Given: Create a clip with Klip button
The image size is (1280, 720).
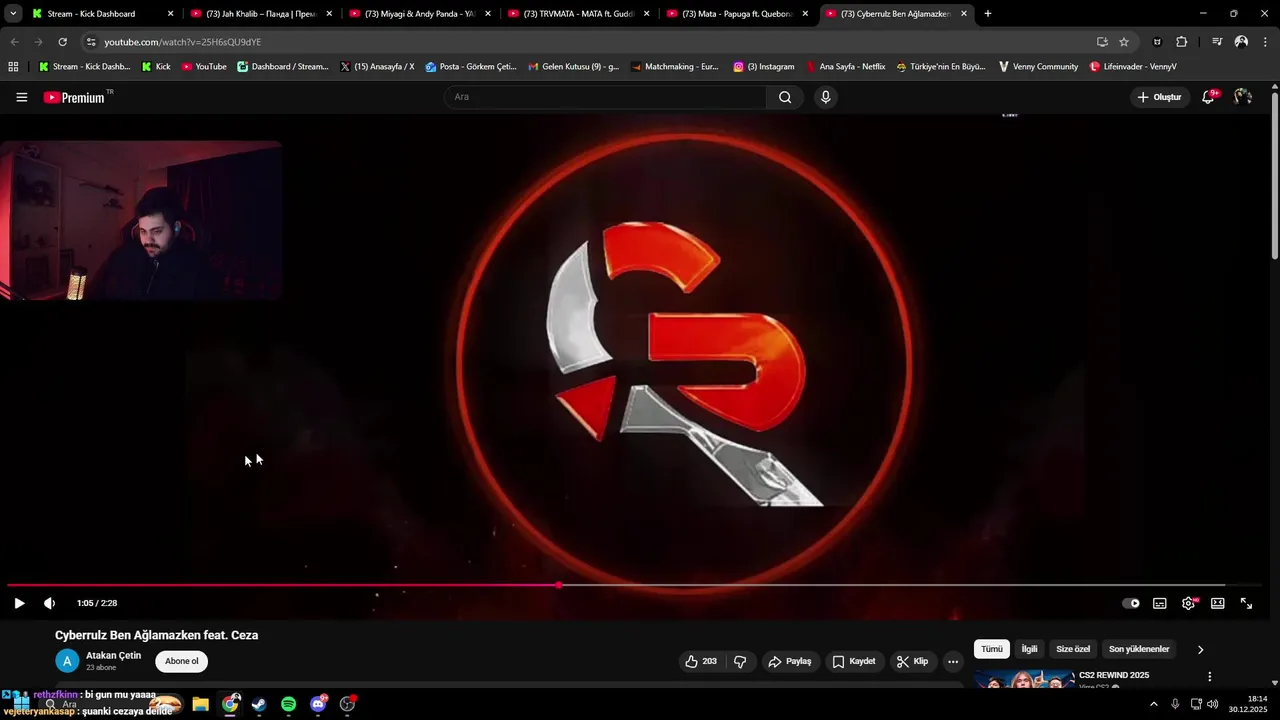Looking at the screenshot, I should tap(912, 661).
